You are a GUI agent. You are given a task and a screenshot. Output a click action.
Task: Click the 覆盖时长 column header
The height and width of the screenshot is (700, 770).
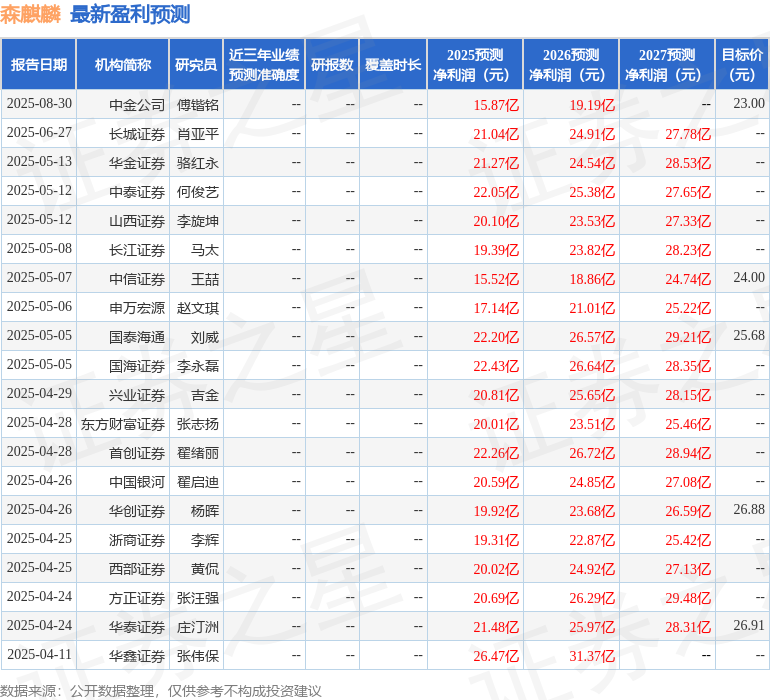click(393, 64)
